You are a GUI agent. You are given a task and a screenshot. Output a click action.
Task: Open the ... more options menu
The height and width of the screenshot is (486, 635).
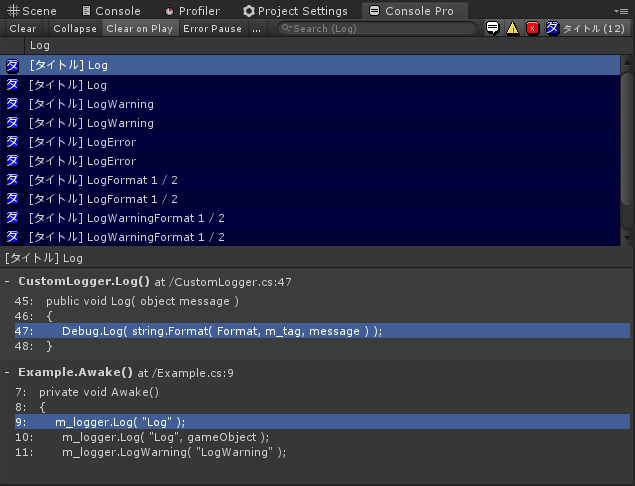tap(256, 28)
